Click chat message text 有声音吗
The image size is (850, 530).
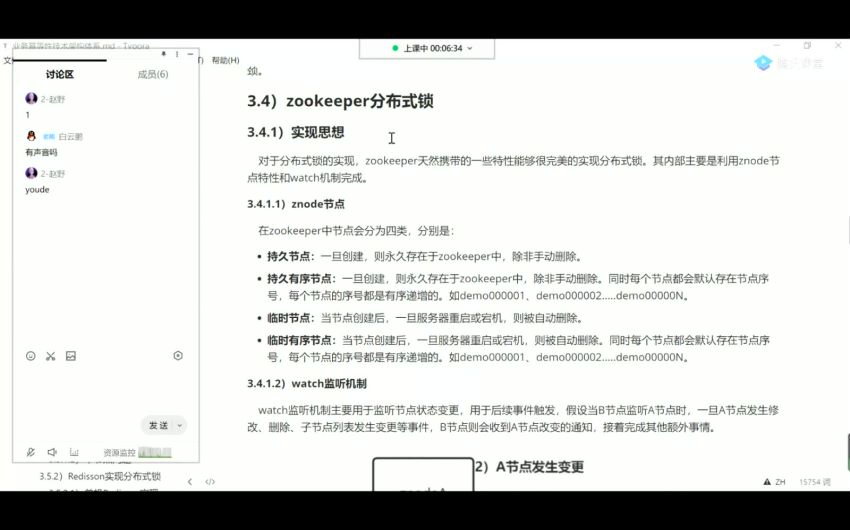click(x=41, y=152)
